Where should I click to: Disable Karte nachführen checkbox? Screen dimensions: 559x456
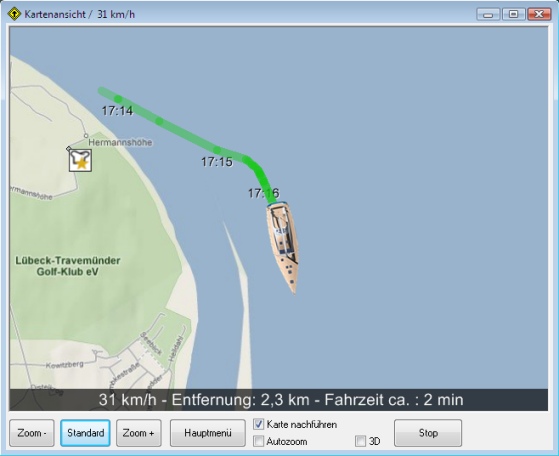click(x=258, y=424)
